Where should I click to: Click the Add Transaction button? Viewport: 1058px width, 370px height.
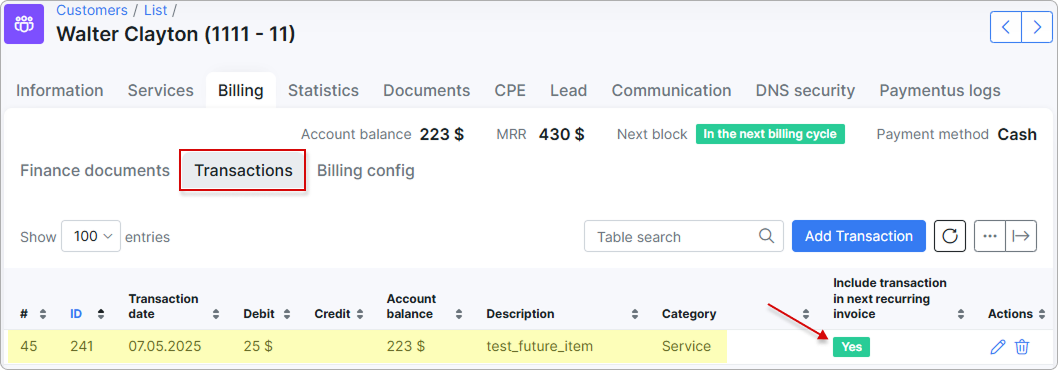point(859,236)
